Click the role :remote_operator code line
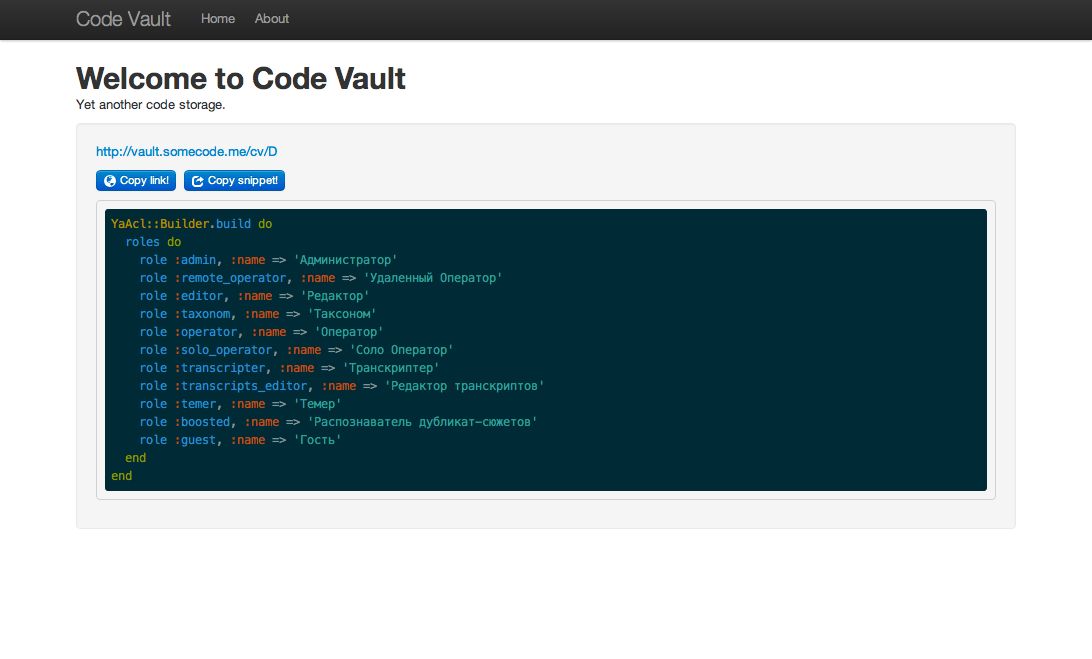1092x659 pixels. [x=310, y=277]
